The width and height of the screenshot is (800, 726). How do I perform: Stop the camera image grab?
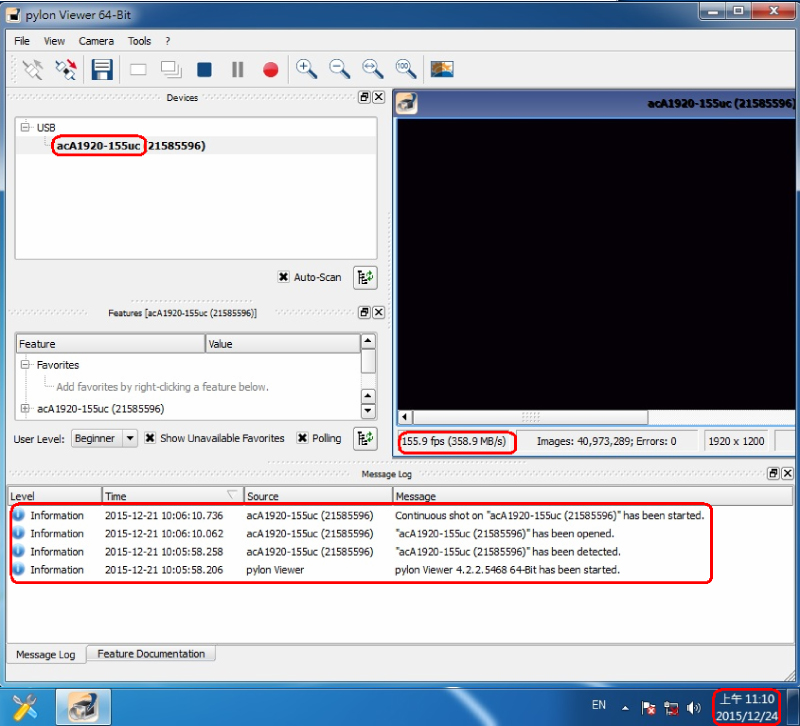[204, 69]
